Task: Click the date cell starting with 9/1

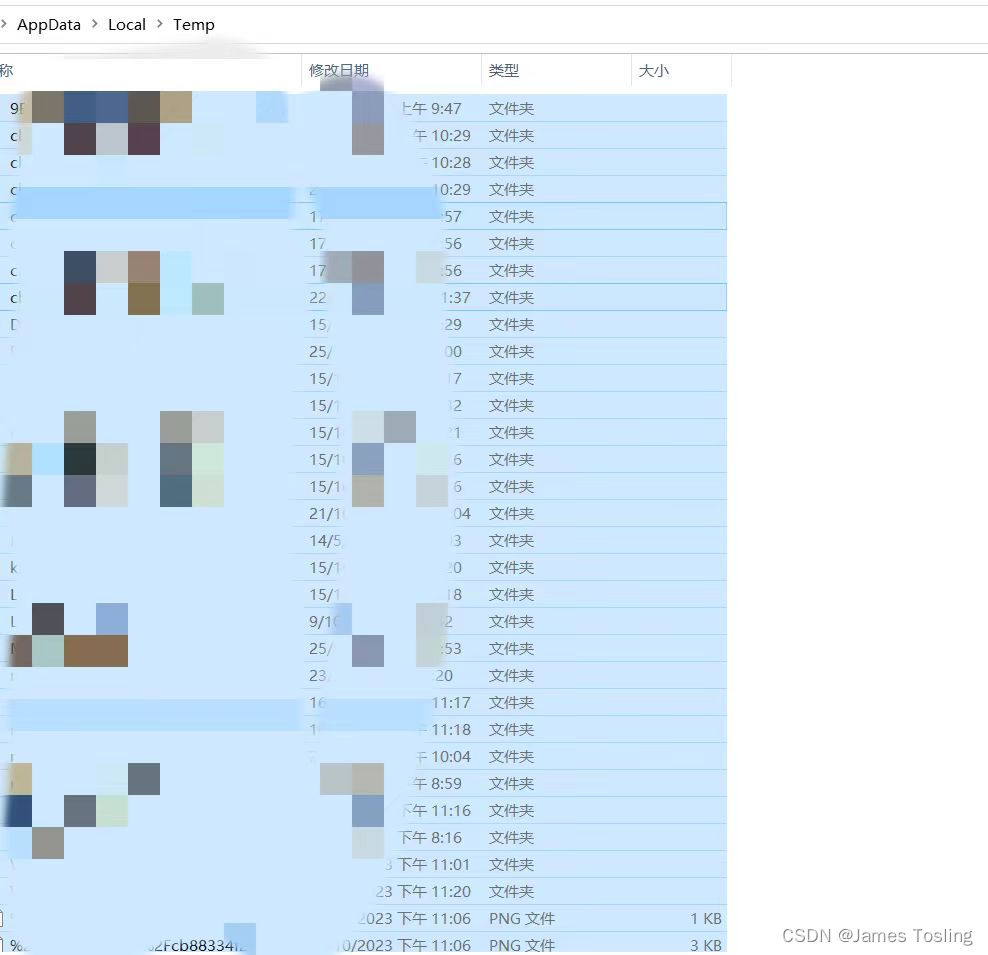Action: tap(324, 622)
